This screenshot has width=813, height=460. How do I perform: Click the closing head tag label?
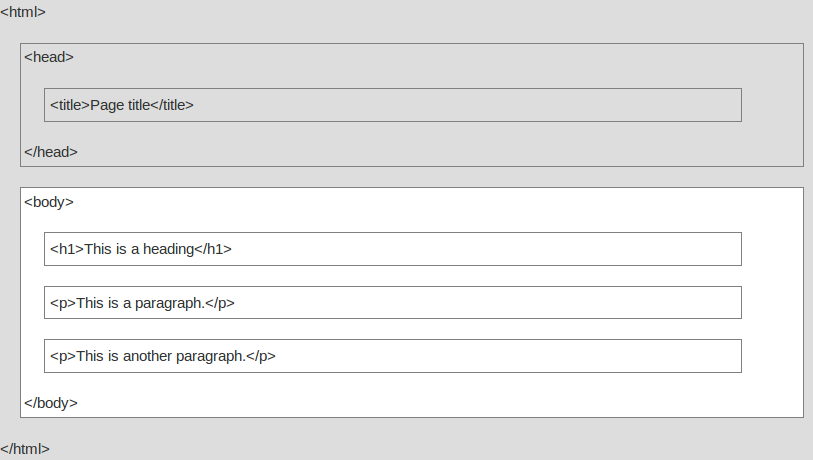(x=51, y=152)
